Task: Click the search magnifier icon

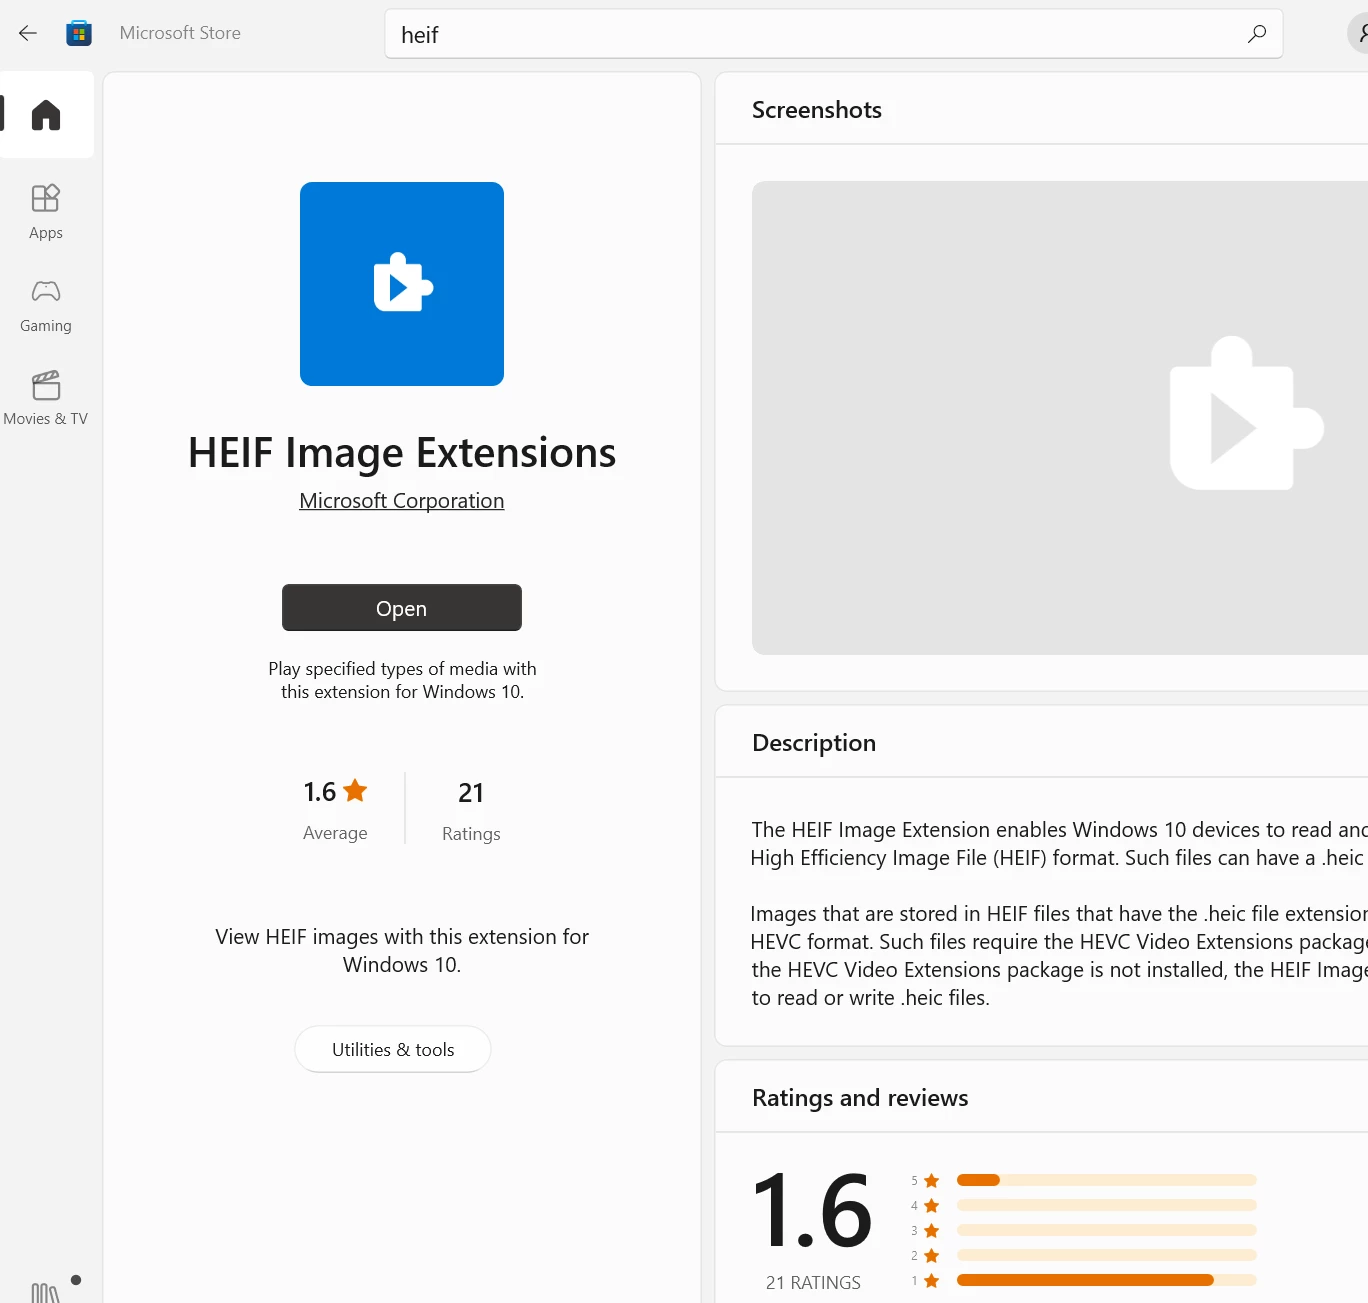Action: click(x=1257, y=34)
